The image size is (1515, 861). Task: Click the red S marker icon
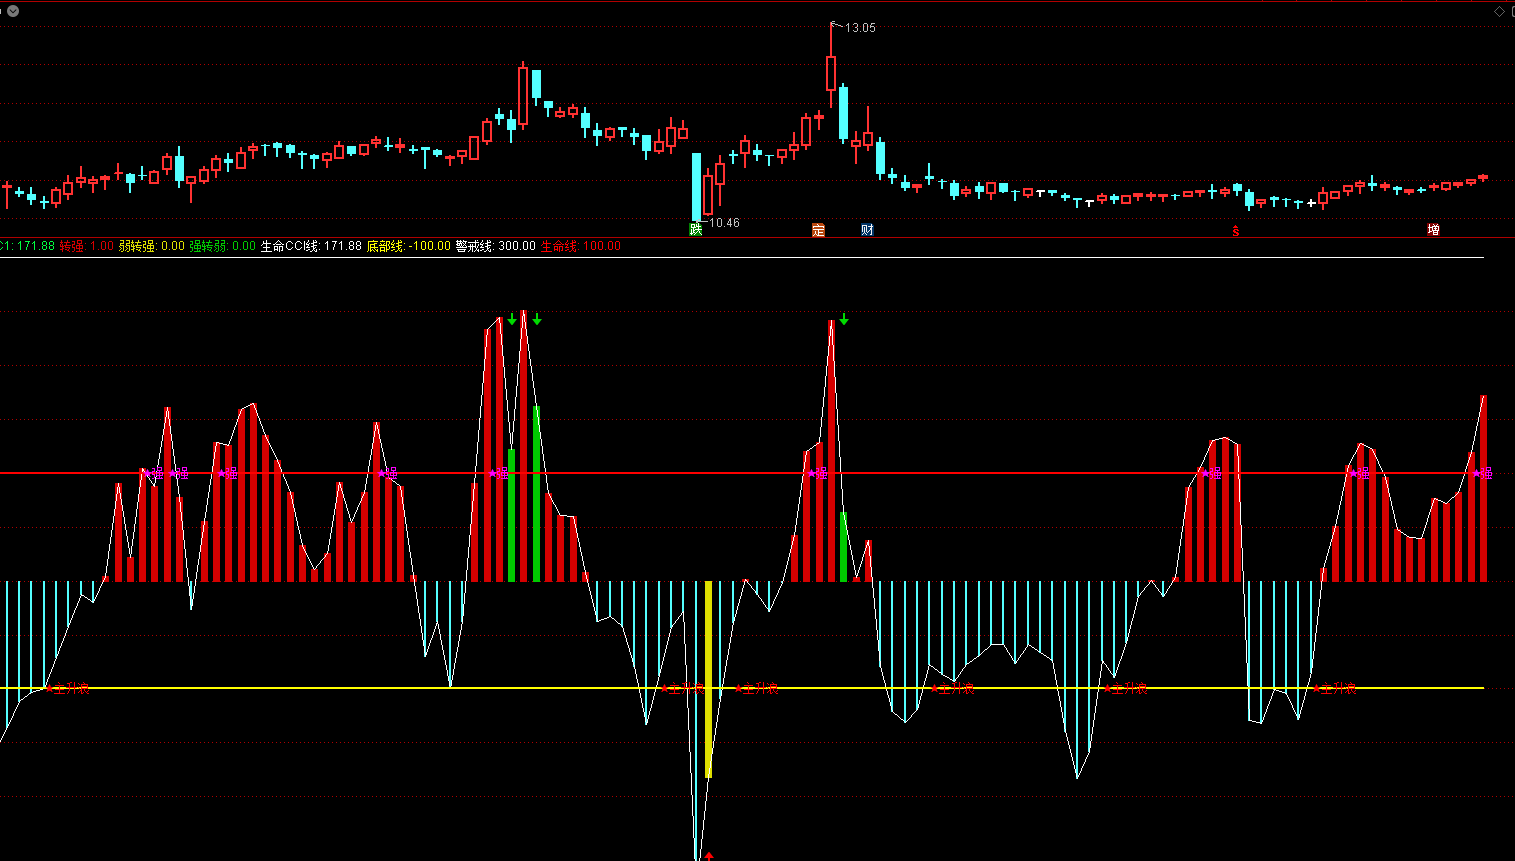tap(1236, 231)
